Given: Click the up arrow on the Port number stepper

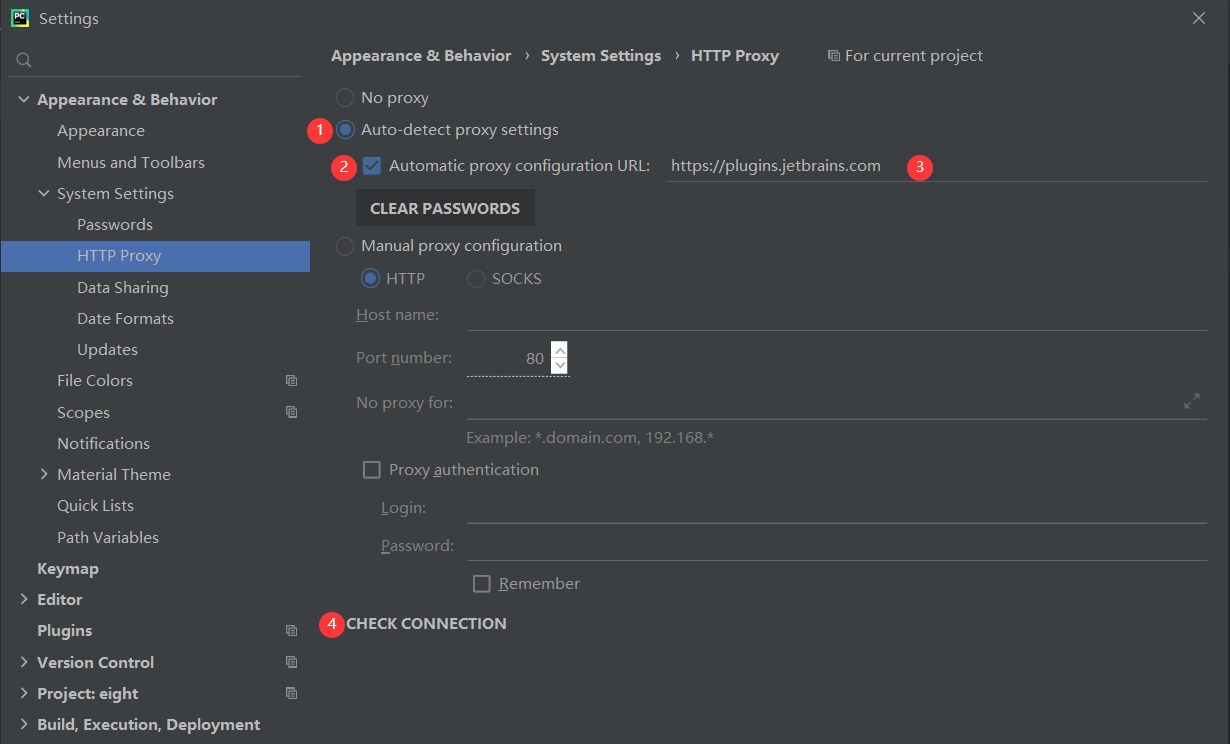Looking at the screenshot, I should point(560,349).
